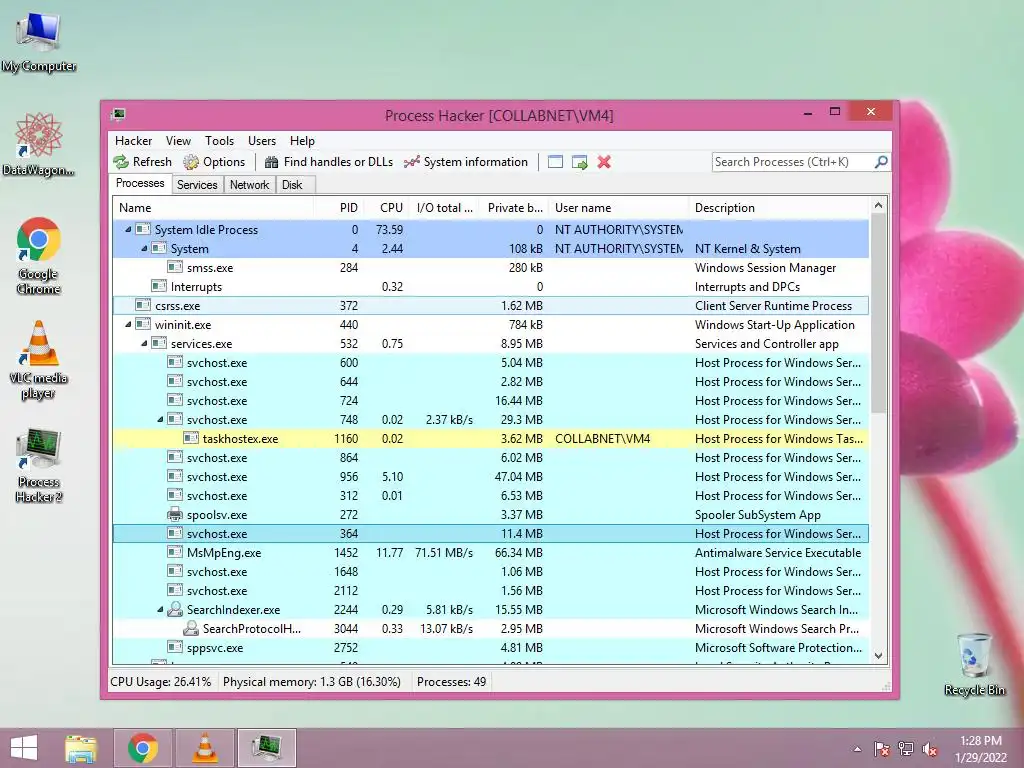Image resolution: width=1024 pixels, height=768 pixels.
Task: Open the Hacker menu
Action: coord(133,140)
